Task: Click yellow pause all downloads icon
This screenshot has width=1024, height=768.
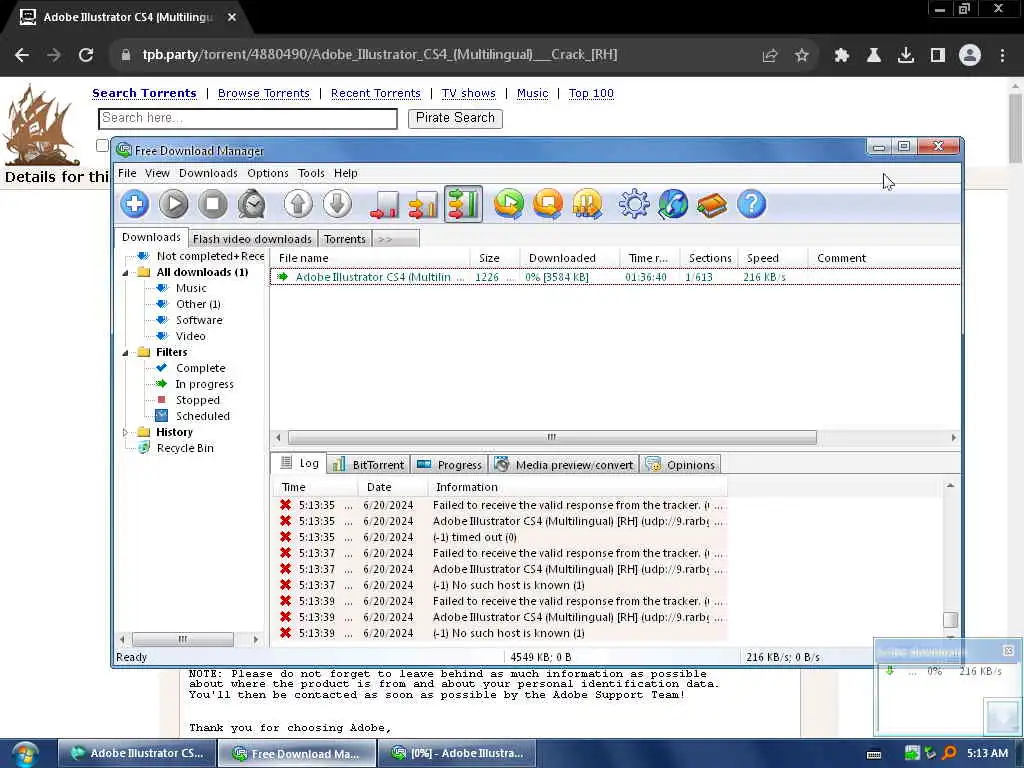Action: [587, 204]
